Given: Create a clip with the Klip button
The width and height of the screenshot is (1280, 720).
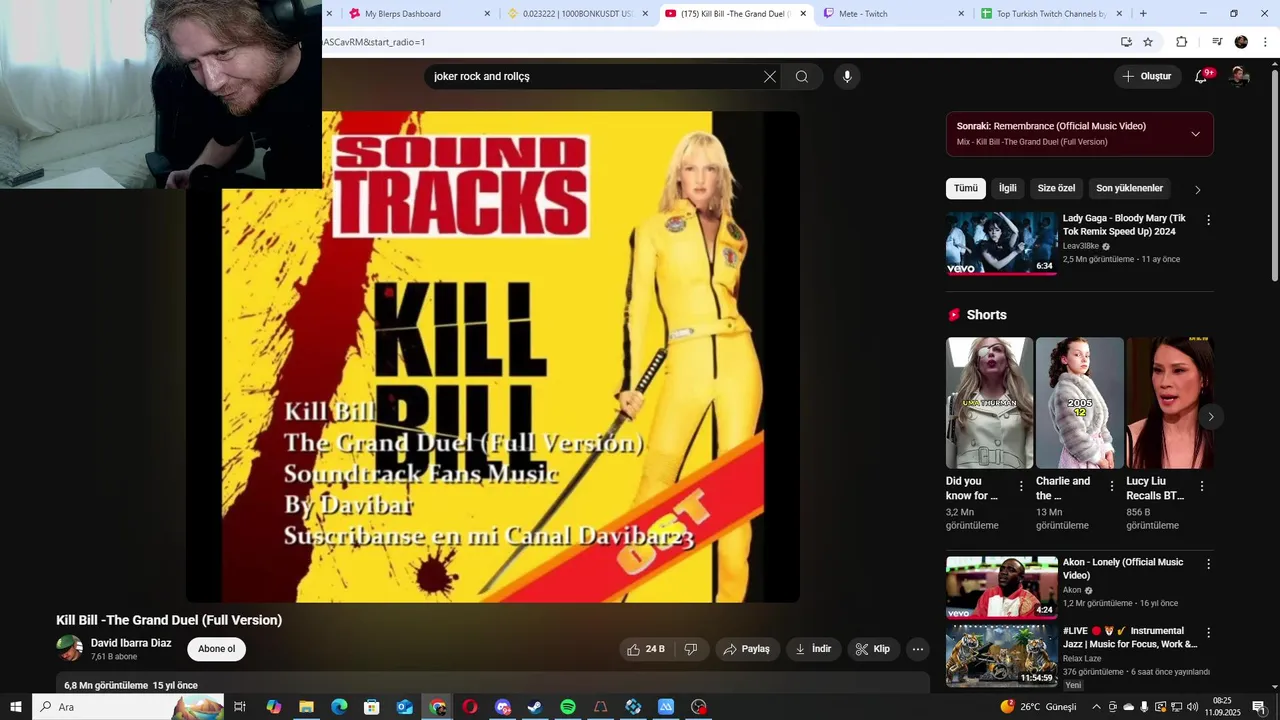Looking at the screenshot, I should click(x=873, y=649).
